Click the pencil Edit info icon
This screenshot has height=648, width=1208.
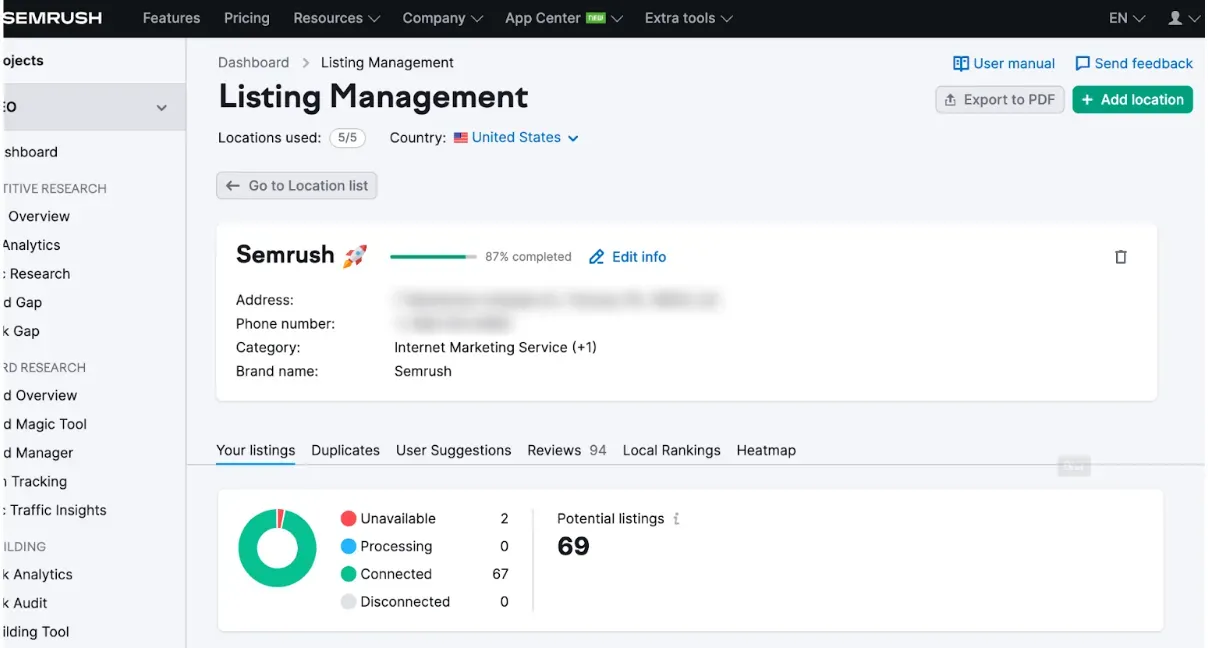pos(597,257)
